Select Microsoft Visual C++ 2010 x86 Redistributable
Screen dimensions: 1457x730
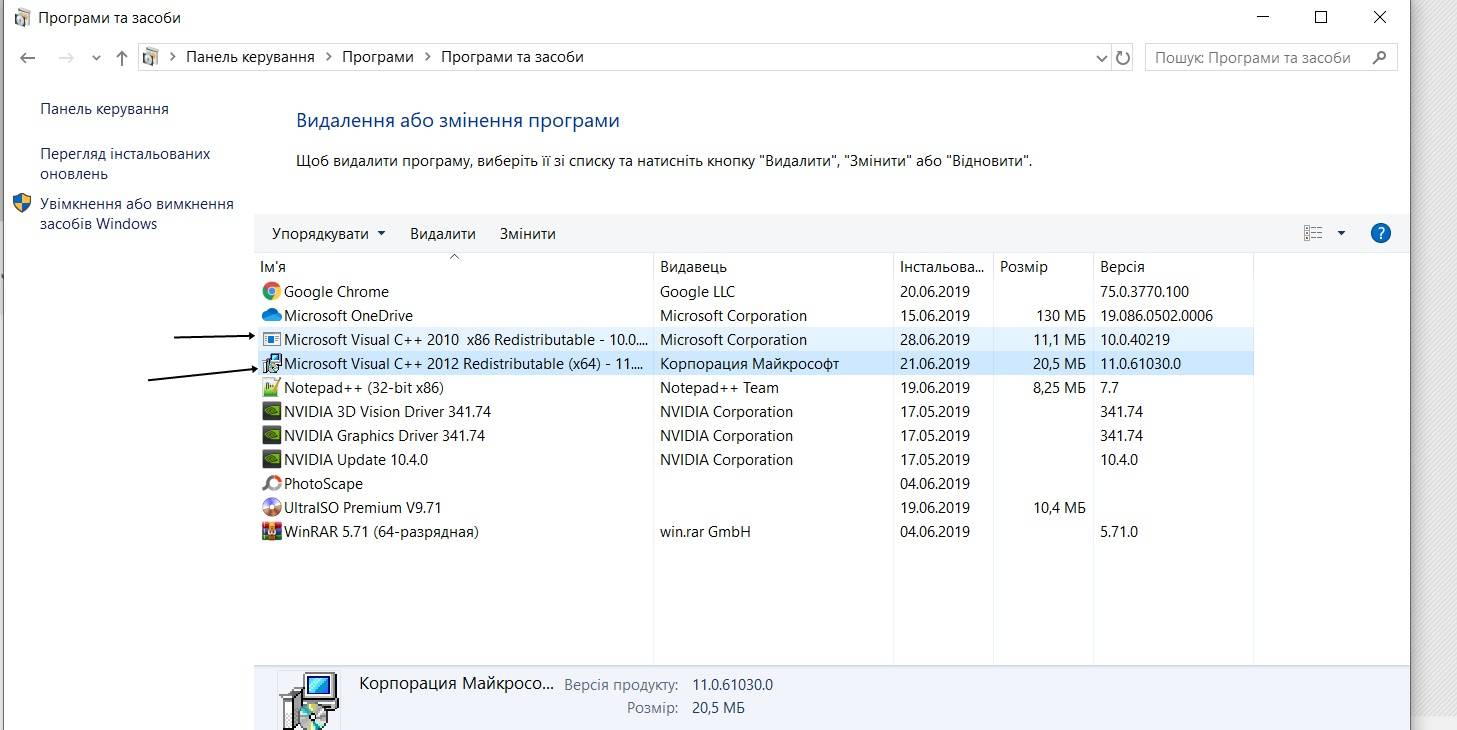(x=754, y=340)
